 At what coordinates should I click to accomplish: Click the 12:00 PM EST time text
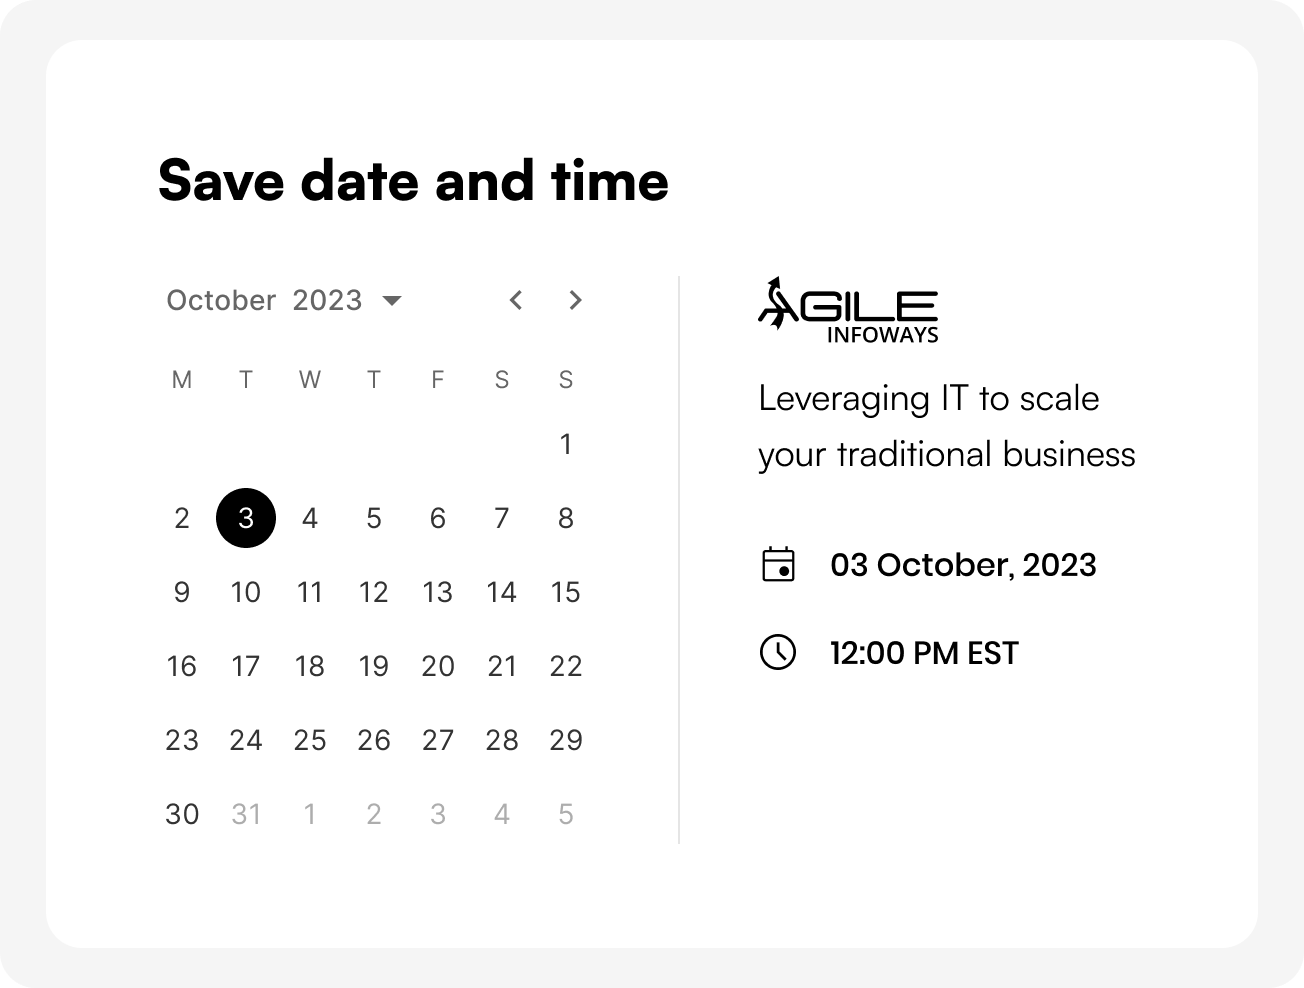924,653
